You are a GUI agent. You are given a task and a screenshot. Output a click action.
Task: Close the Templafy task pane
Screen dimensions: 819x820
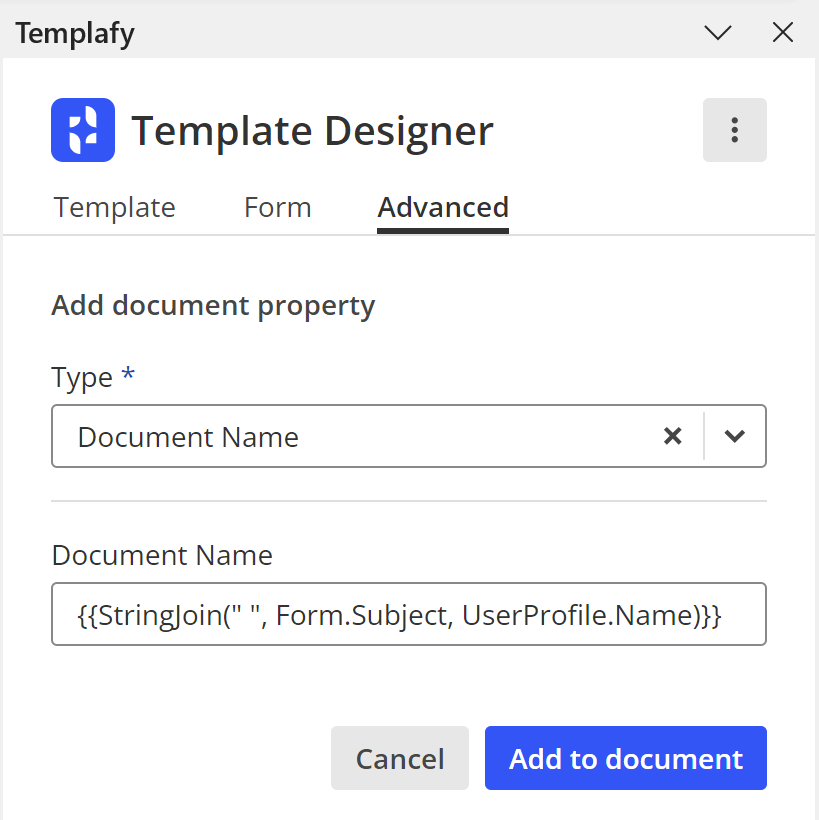[x=782, y=33]
